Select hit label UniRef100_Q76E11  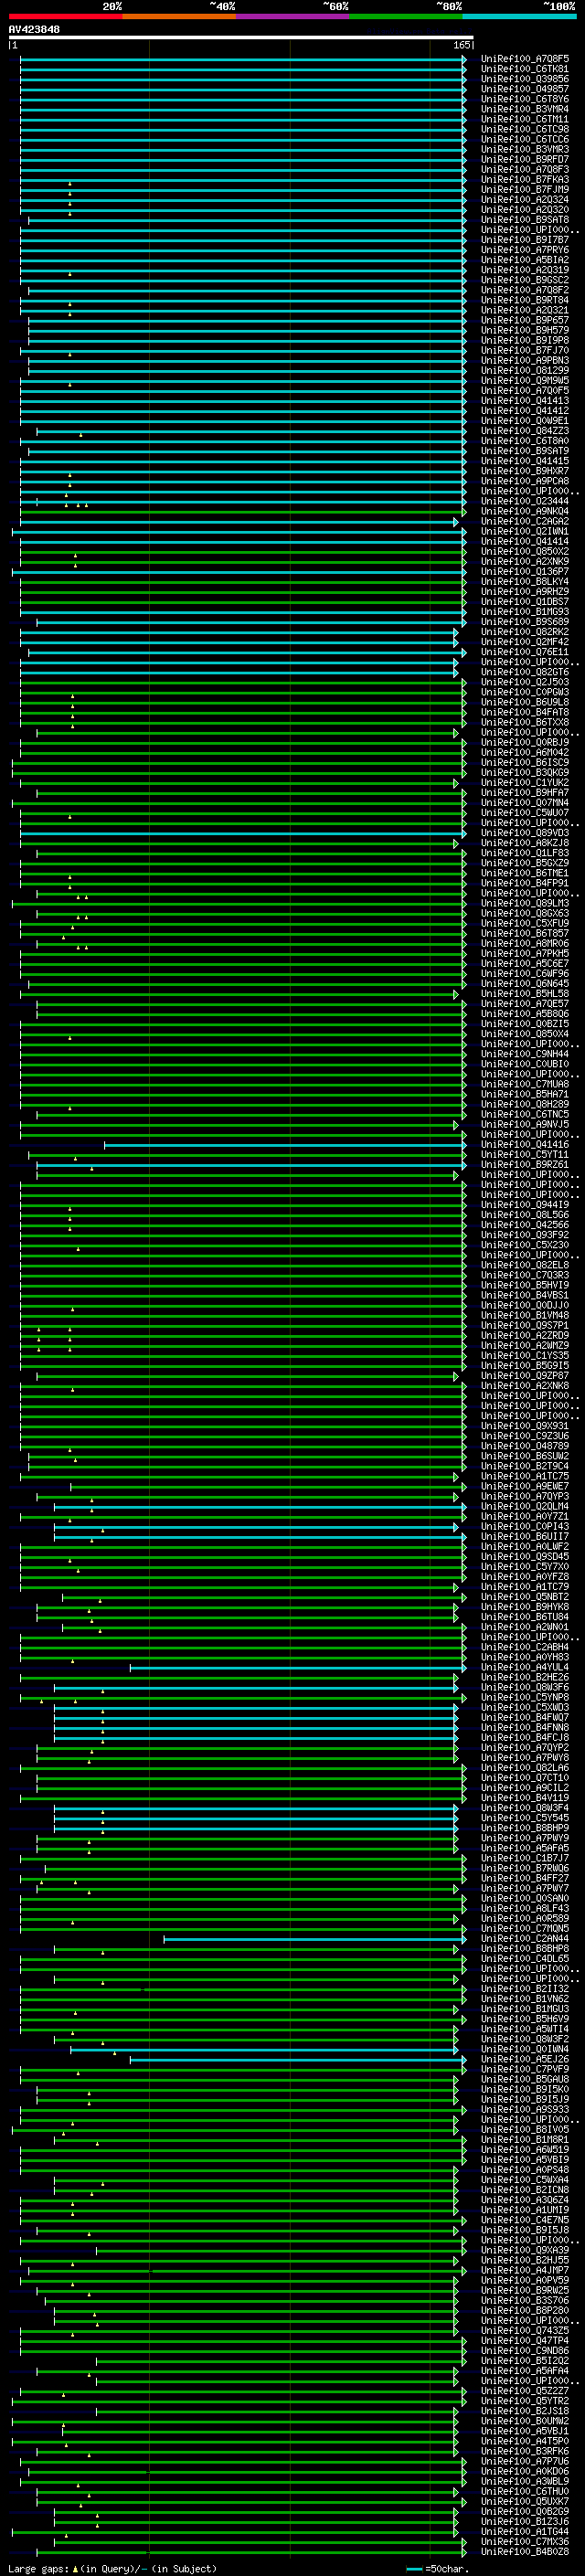click(x=525, y=652)
